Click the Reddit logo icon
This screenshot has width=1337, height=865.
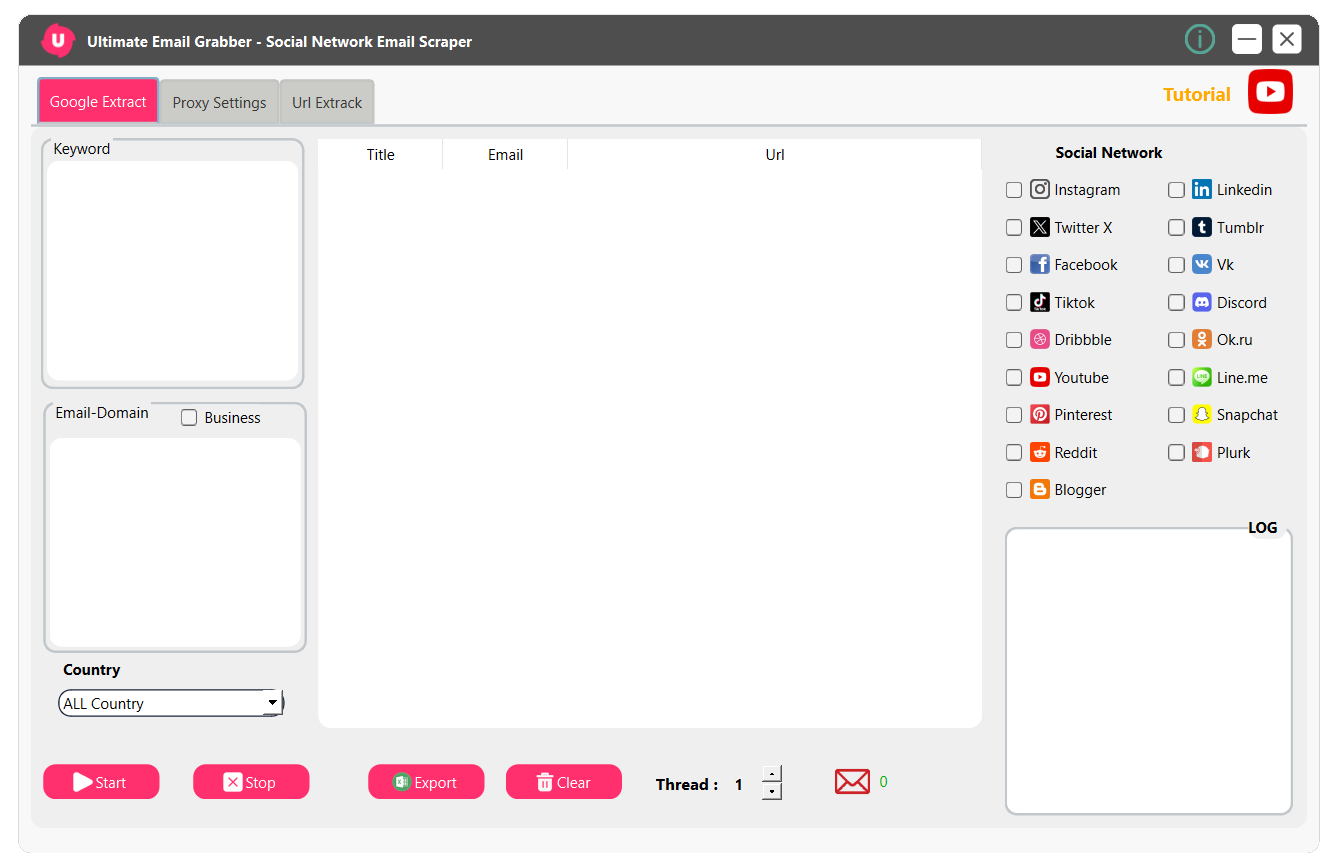(x=1040, y=452)
